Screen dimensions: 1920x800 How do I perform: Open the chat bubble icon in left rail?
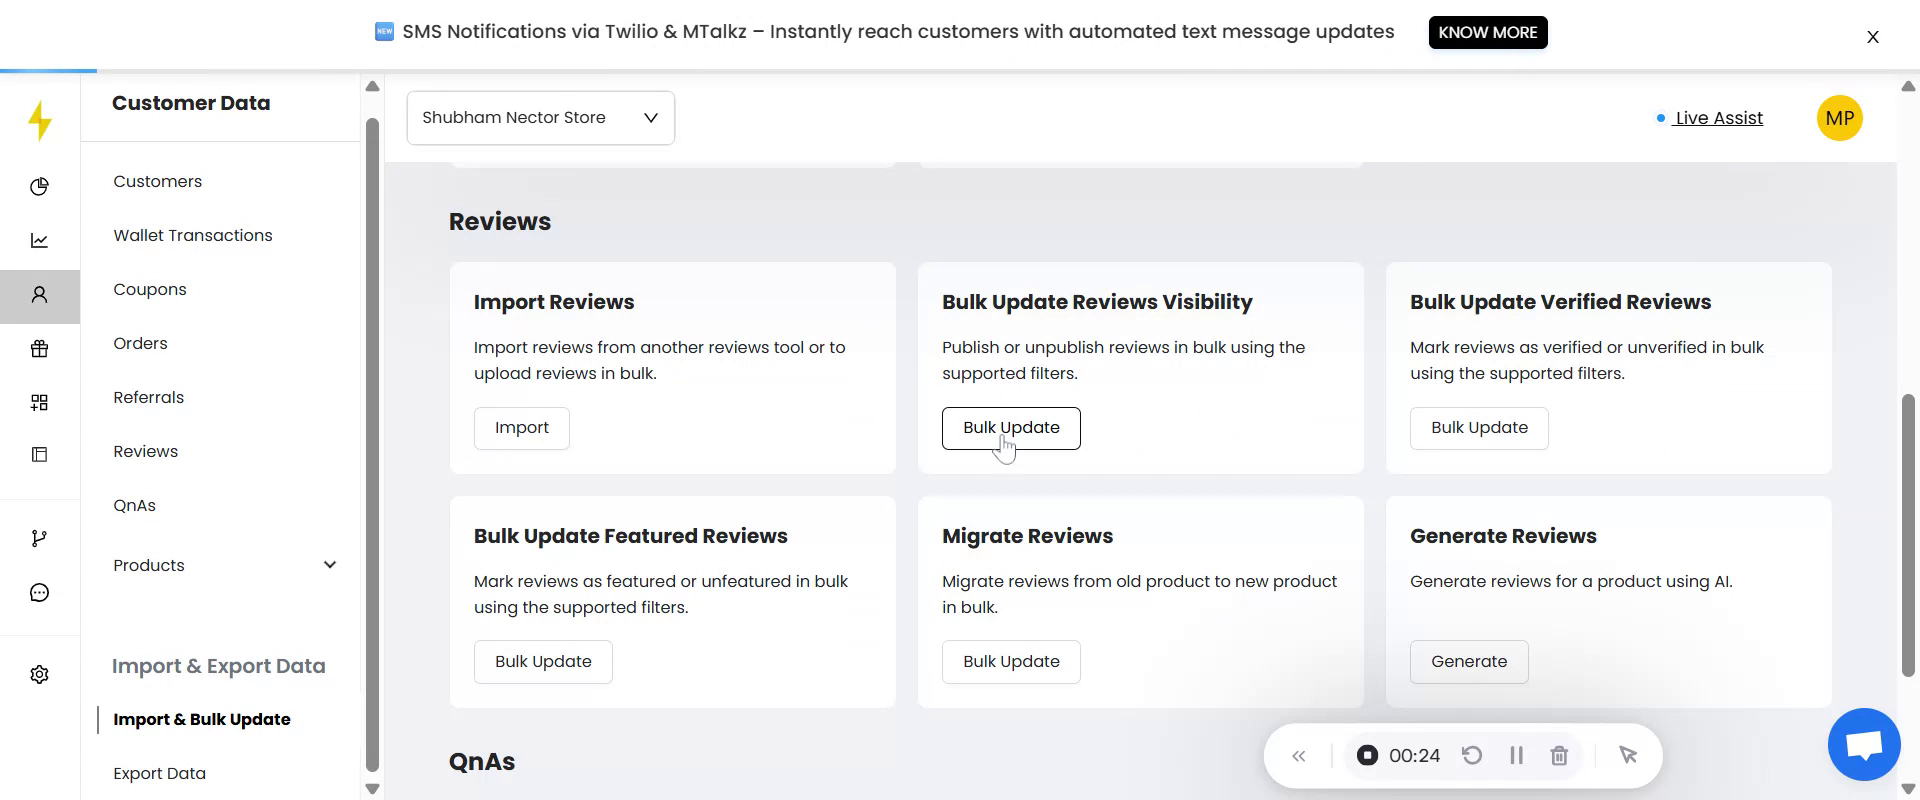(x=39, y=593)
